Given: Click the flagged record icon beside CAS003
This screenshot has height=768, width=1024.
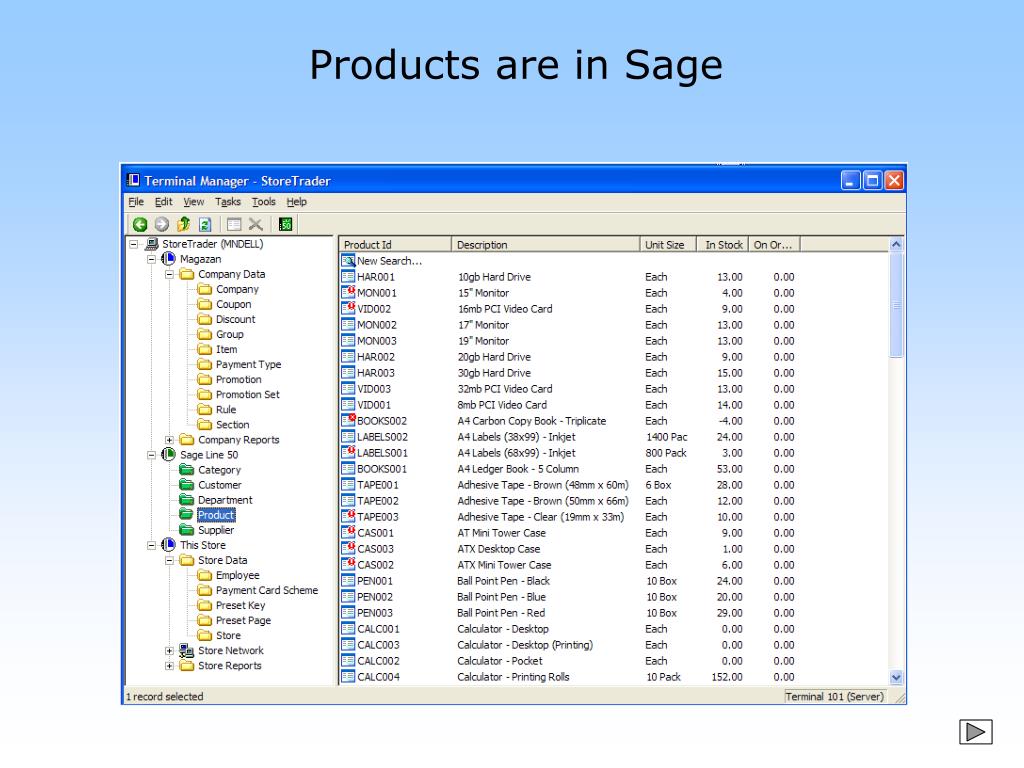Looking at the screenshot, I should pyautogui.click(x=348, y=549).
